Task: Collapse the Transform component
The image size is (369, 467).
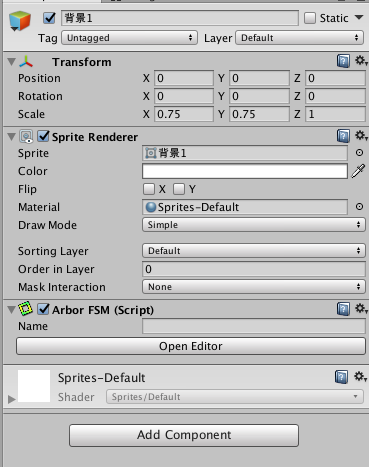Action: 12,62
